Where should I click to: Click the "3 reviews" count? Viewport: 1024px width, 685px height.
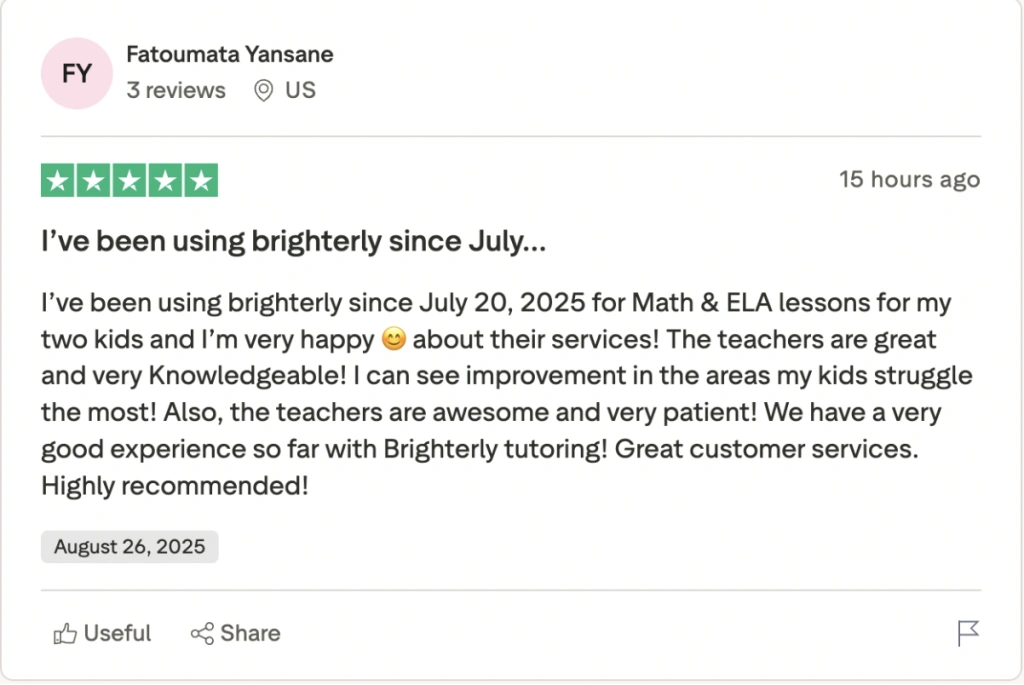click(176, 90)
